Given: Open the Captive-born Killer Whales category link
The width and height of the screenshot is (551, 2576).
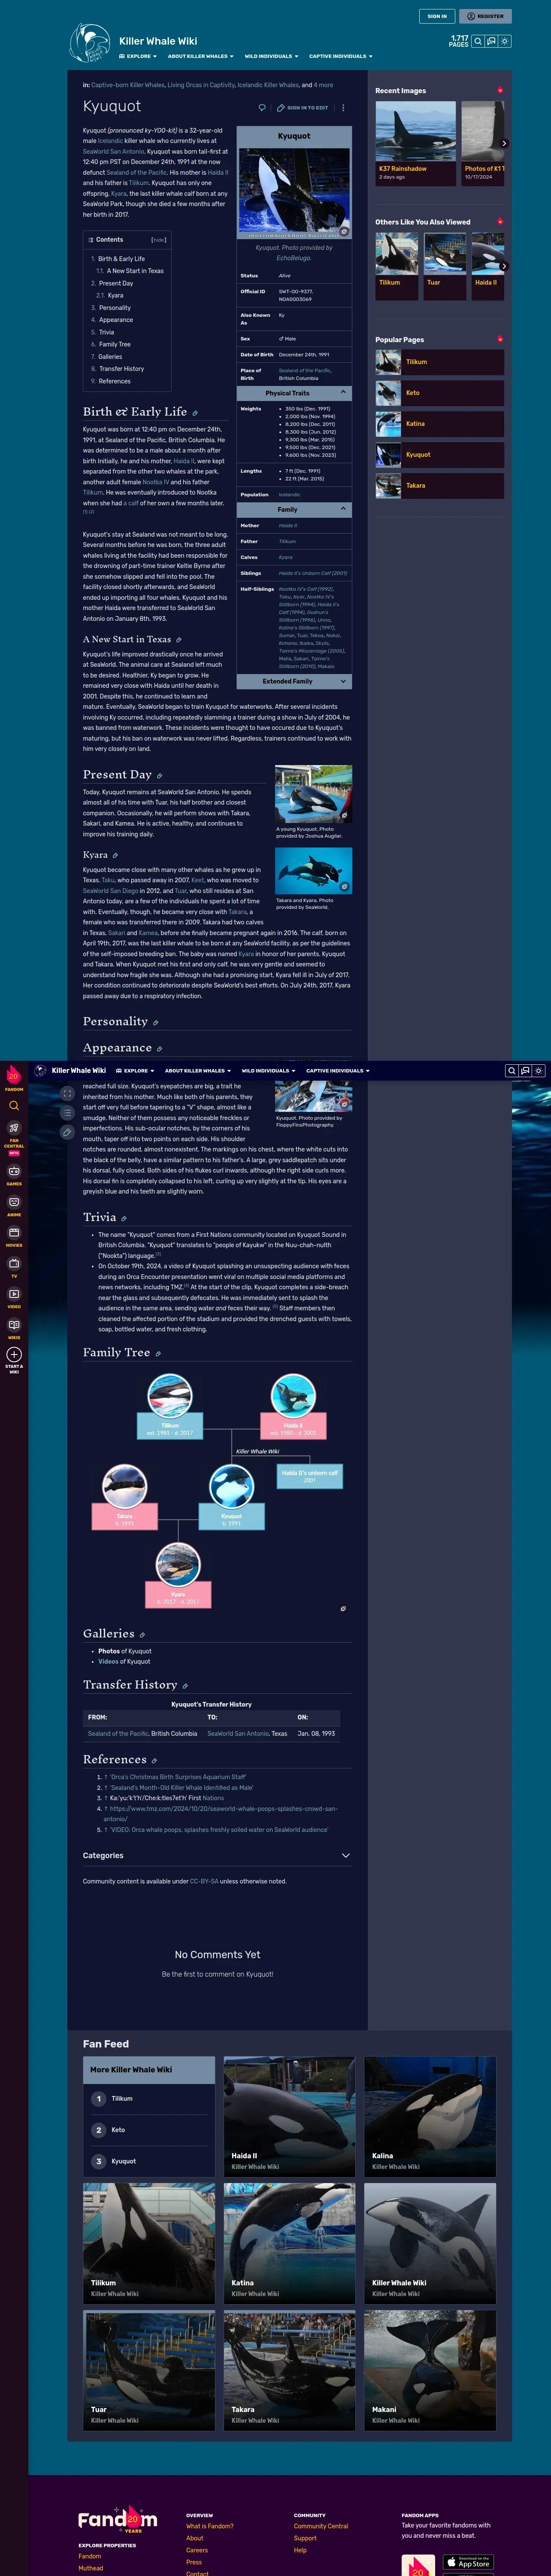Looking at the screenshot, I should coord(128,85).
